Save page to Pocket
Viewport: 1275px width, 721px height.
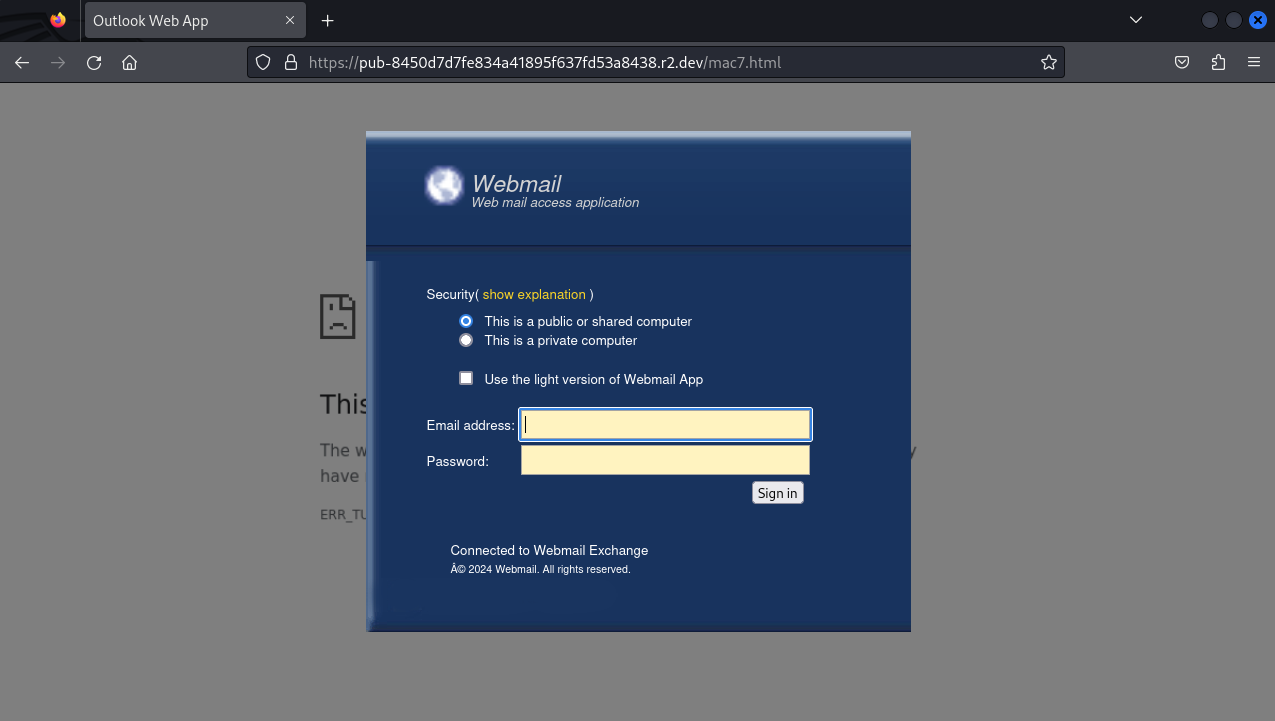(1182, 62)
